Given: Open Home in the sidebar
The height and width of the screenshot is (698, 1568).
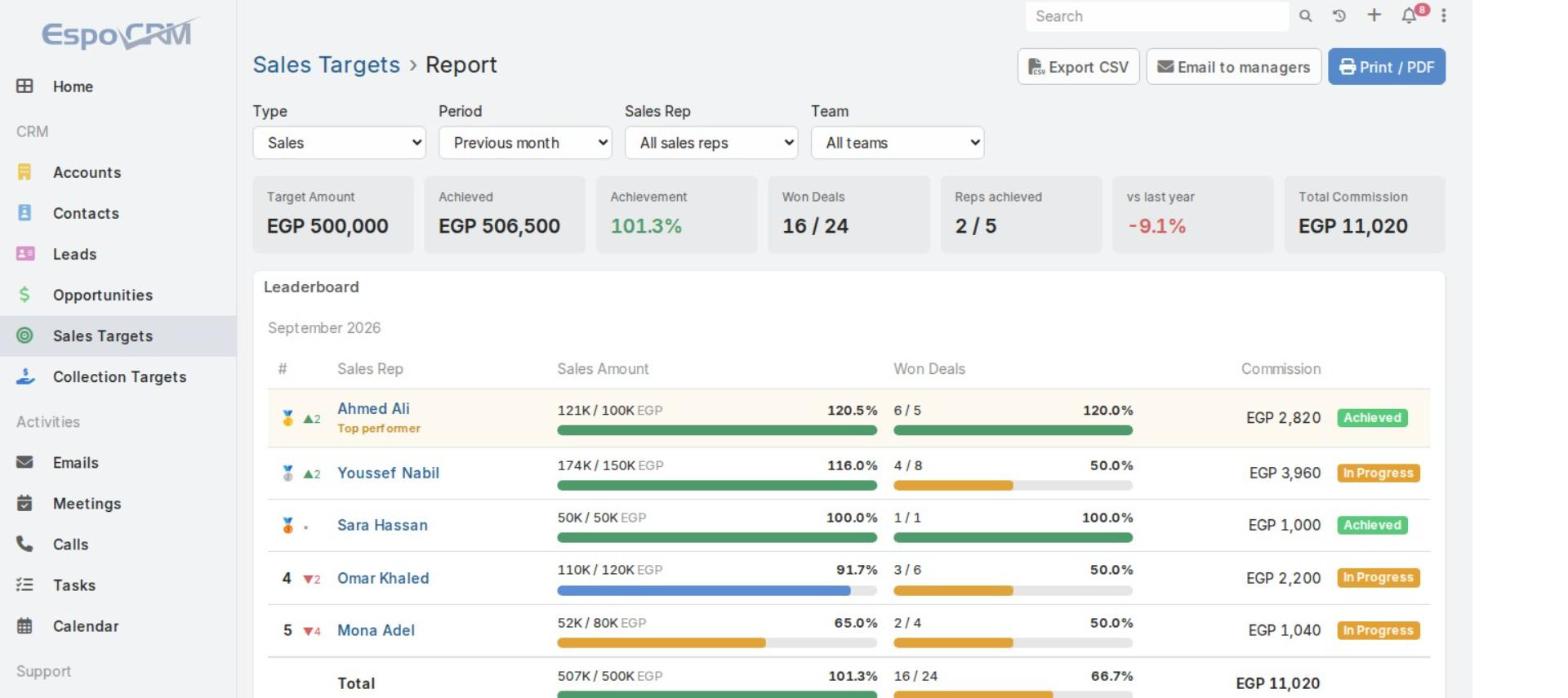Looking at the screenshot, I should 118,86.
